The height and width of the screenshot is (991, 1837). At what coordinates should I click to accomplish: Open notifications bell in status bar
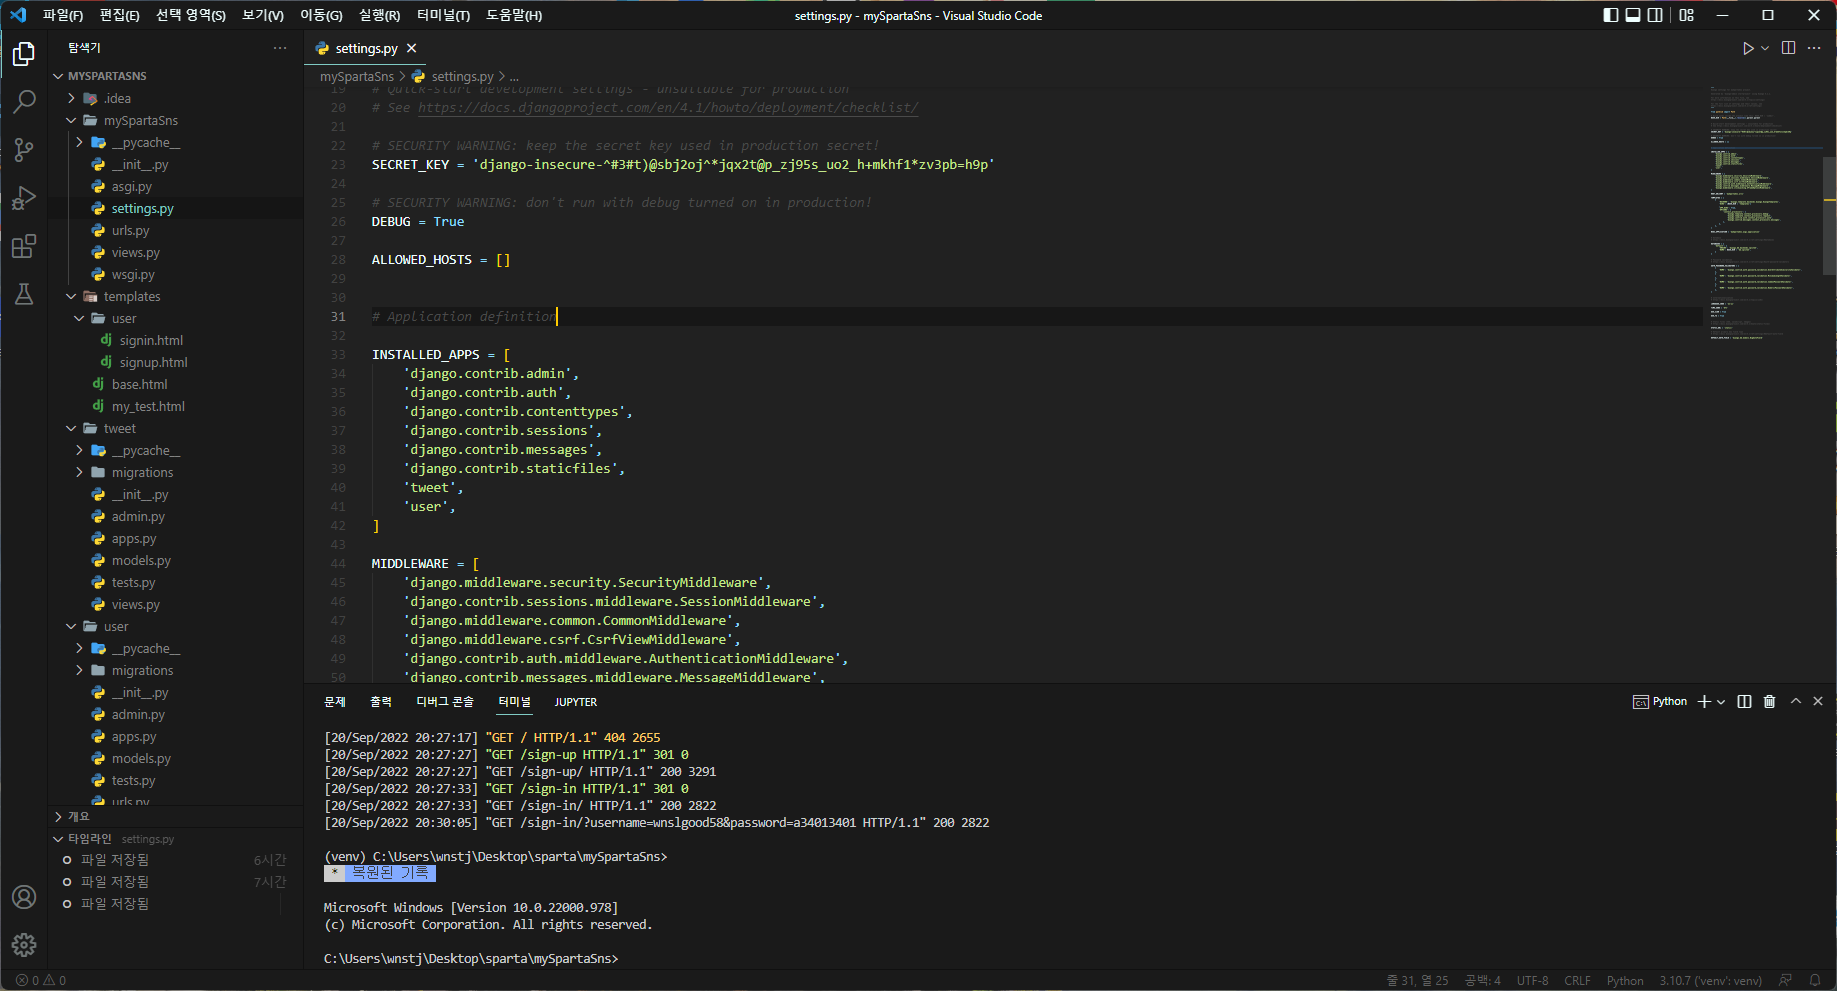(x=1815, y=981)
